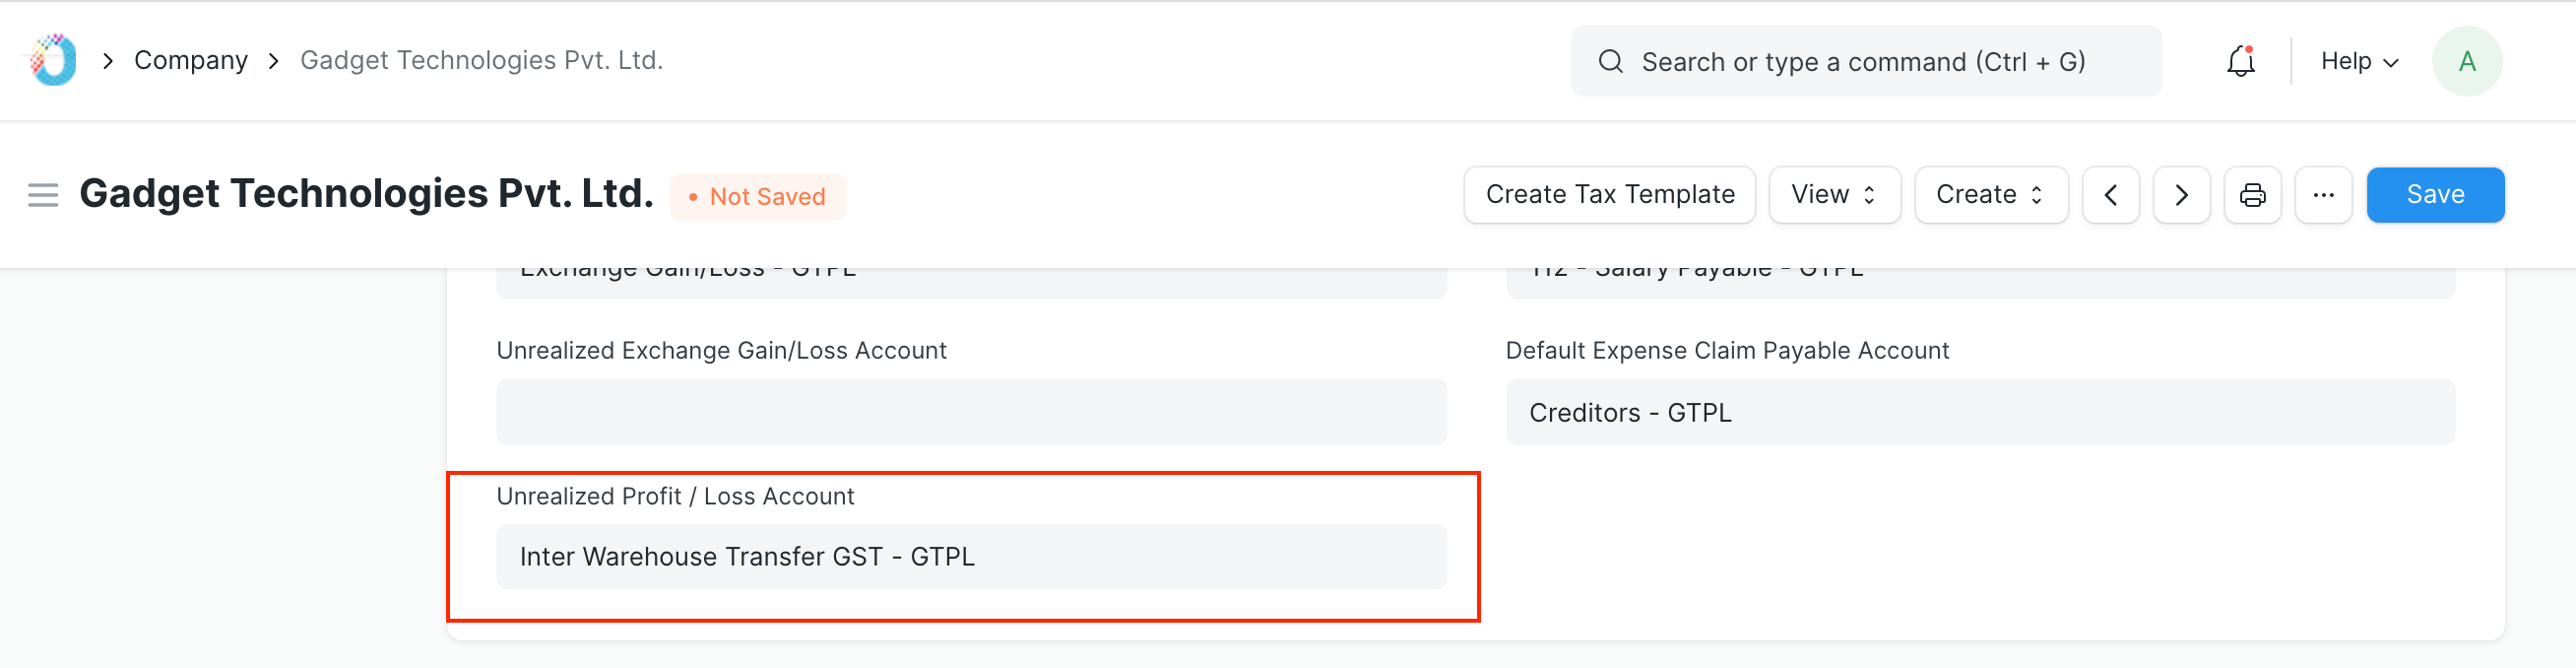
Task: Open the ellipsis more-options menu
Action: 2324,195
